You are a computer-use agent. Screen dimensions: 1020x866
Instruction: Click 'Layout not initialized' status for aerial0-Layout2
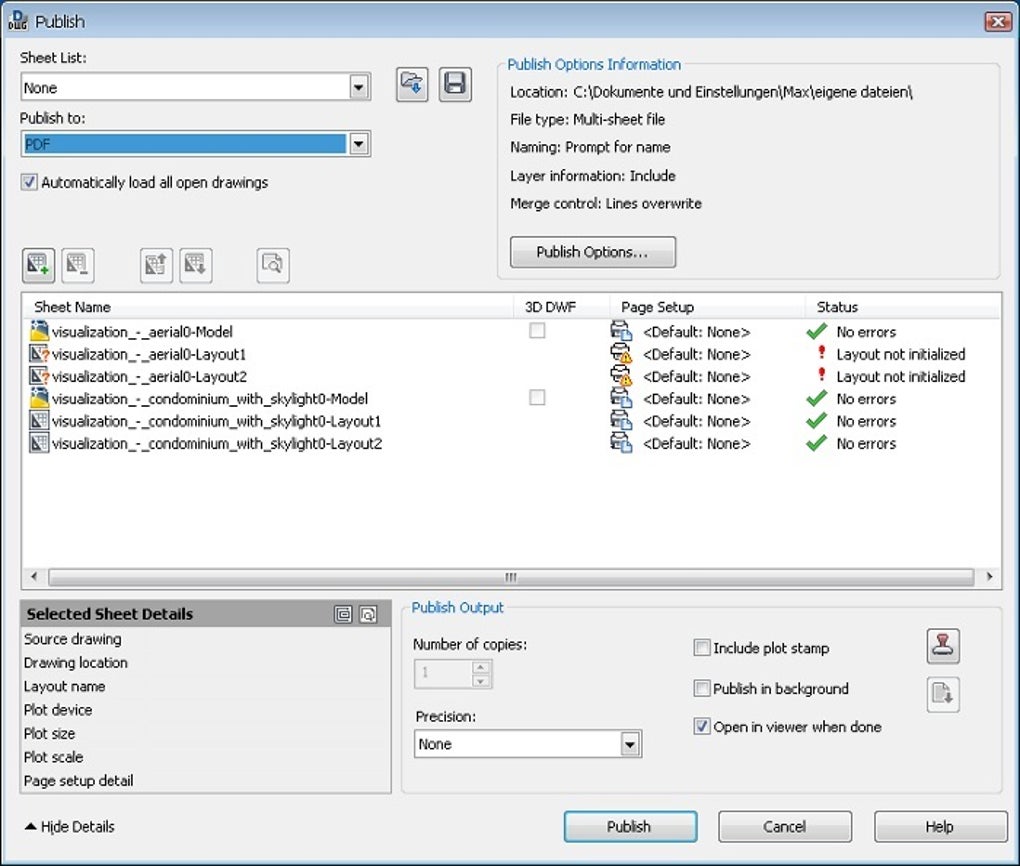pos(900,376)
